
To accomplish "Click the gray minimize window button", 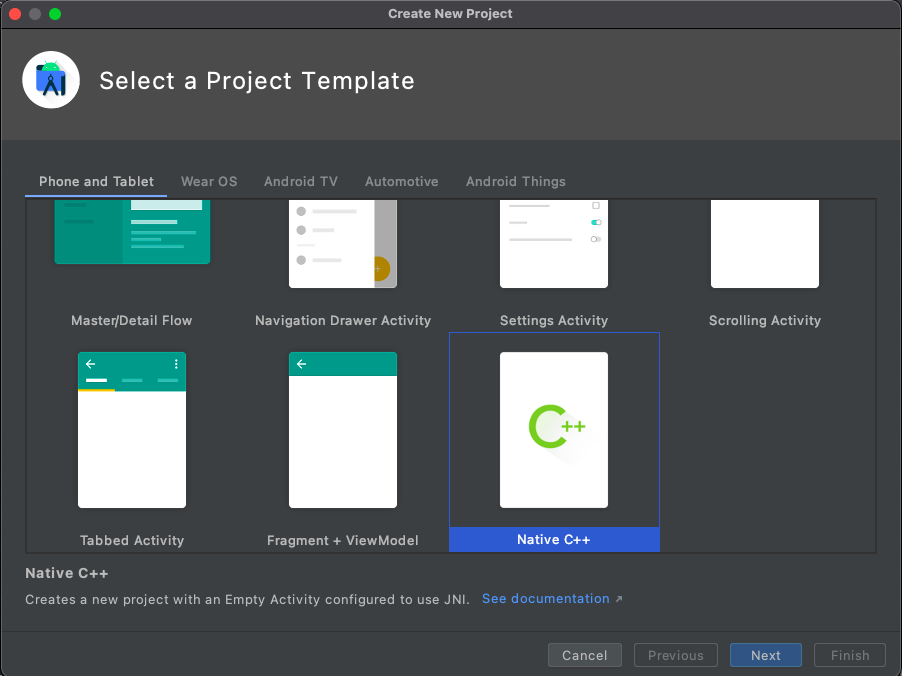I will pyautogui.click(x=35, y=14).
